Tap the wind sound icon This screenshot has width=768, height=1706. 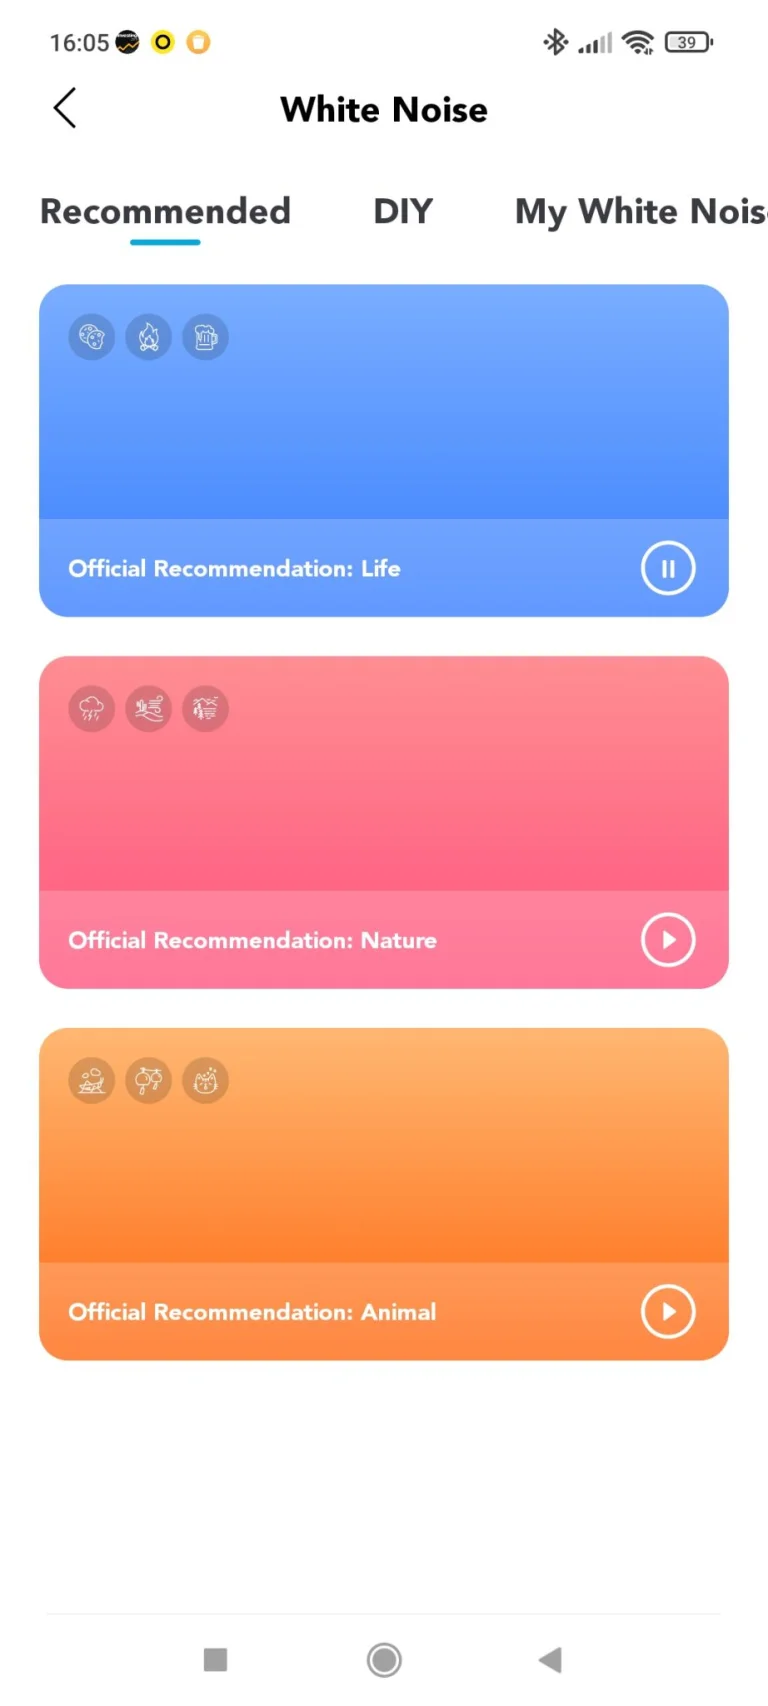(x=148, y=710)
